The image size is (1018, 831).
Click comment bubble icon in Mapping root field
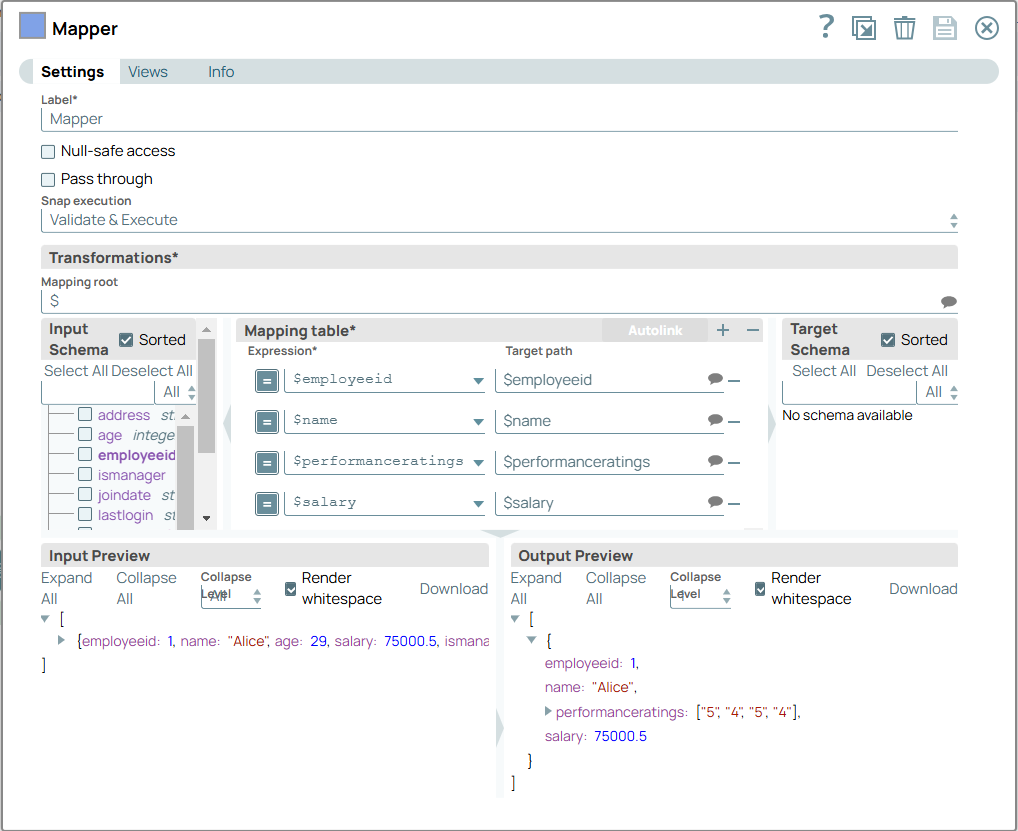948,302
